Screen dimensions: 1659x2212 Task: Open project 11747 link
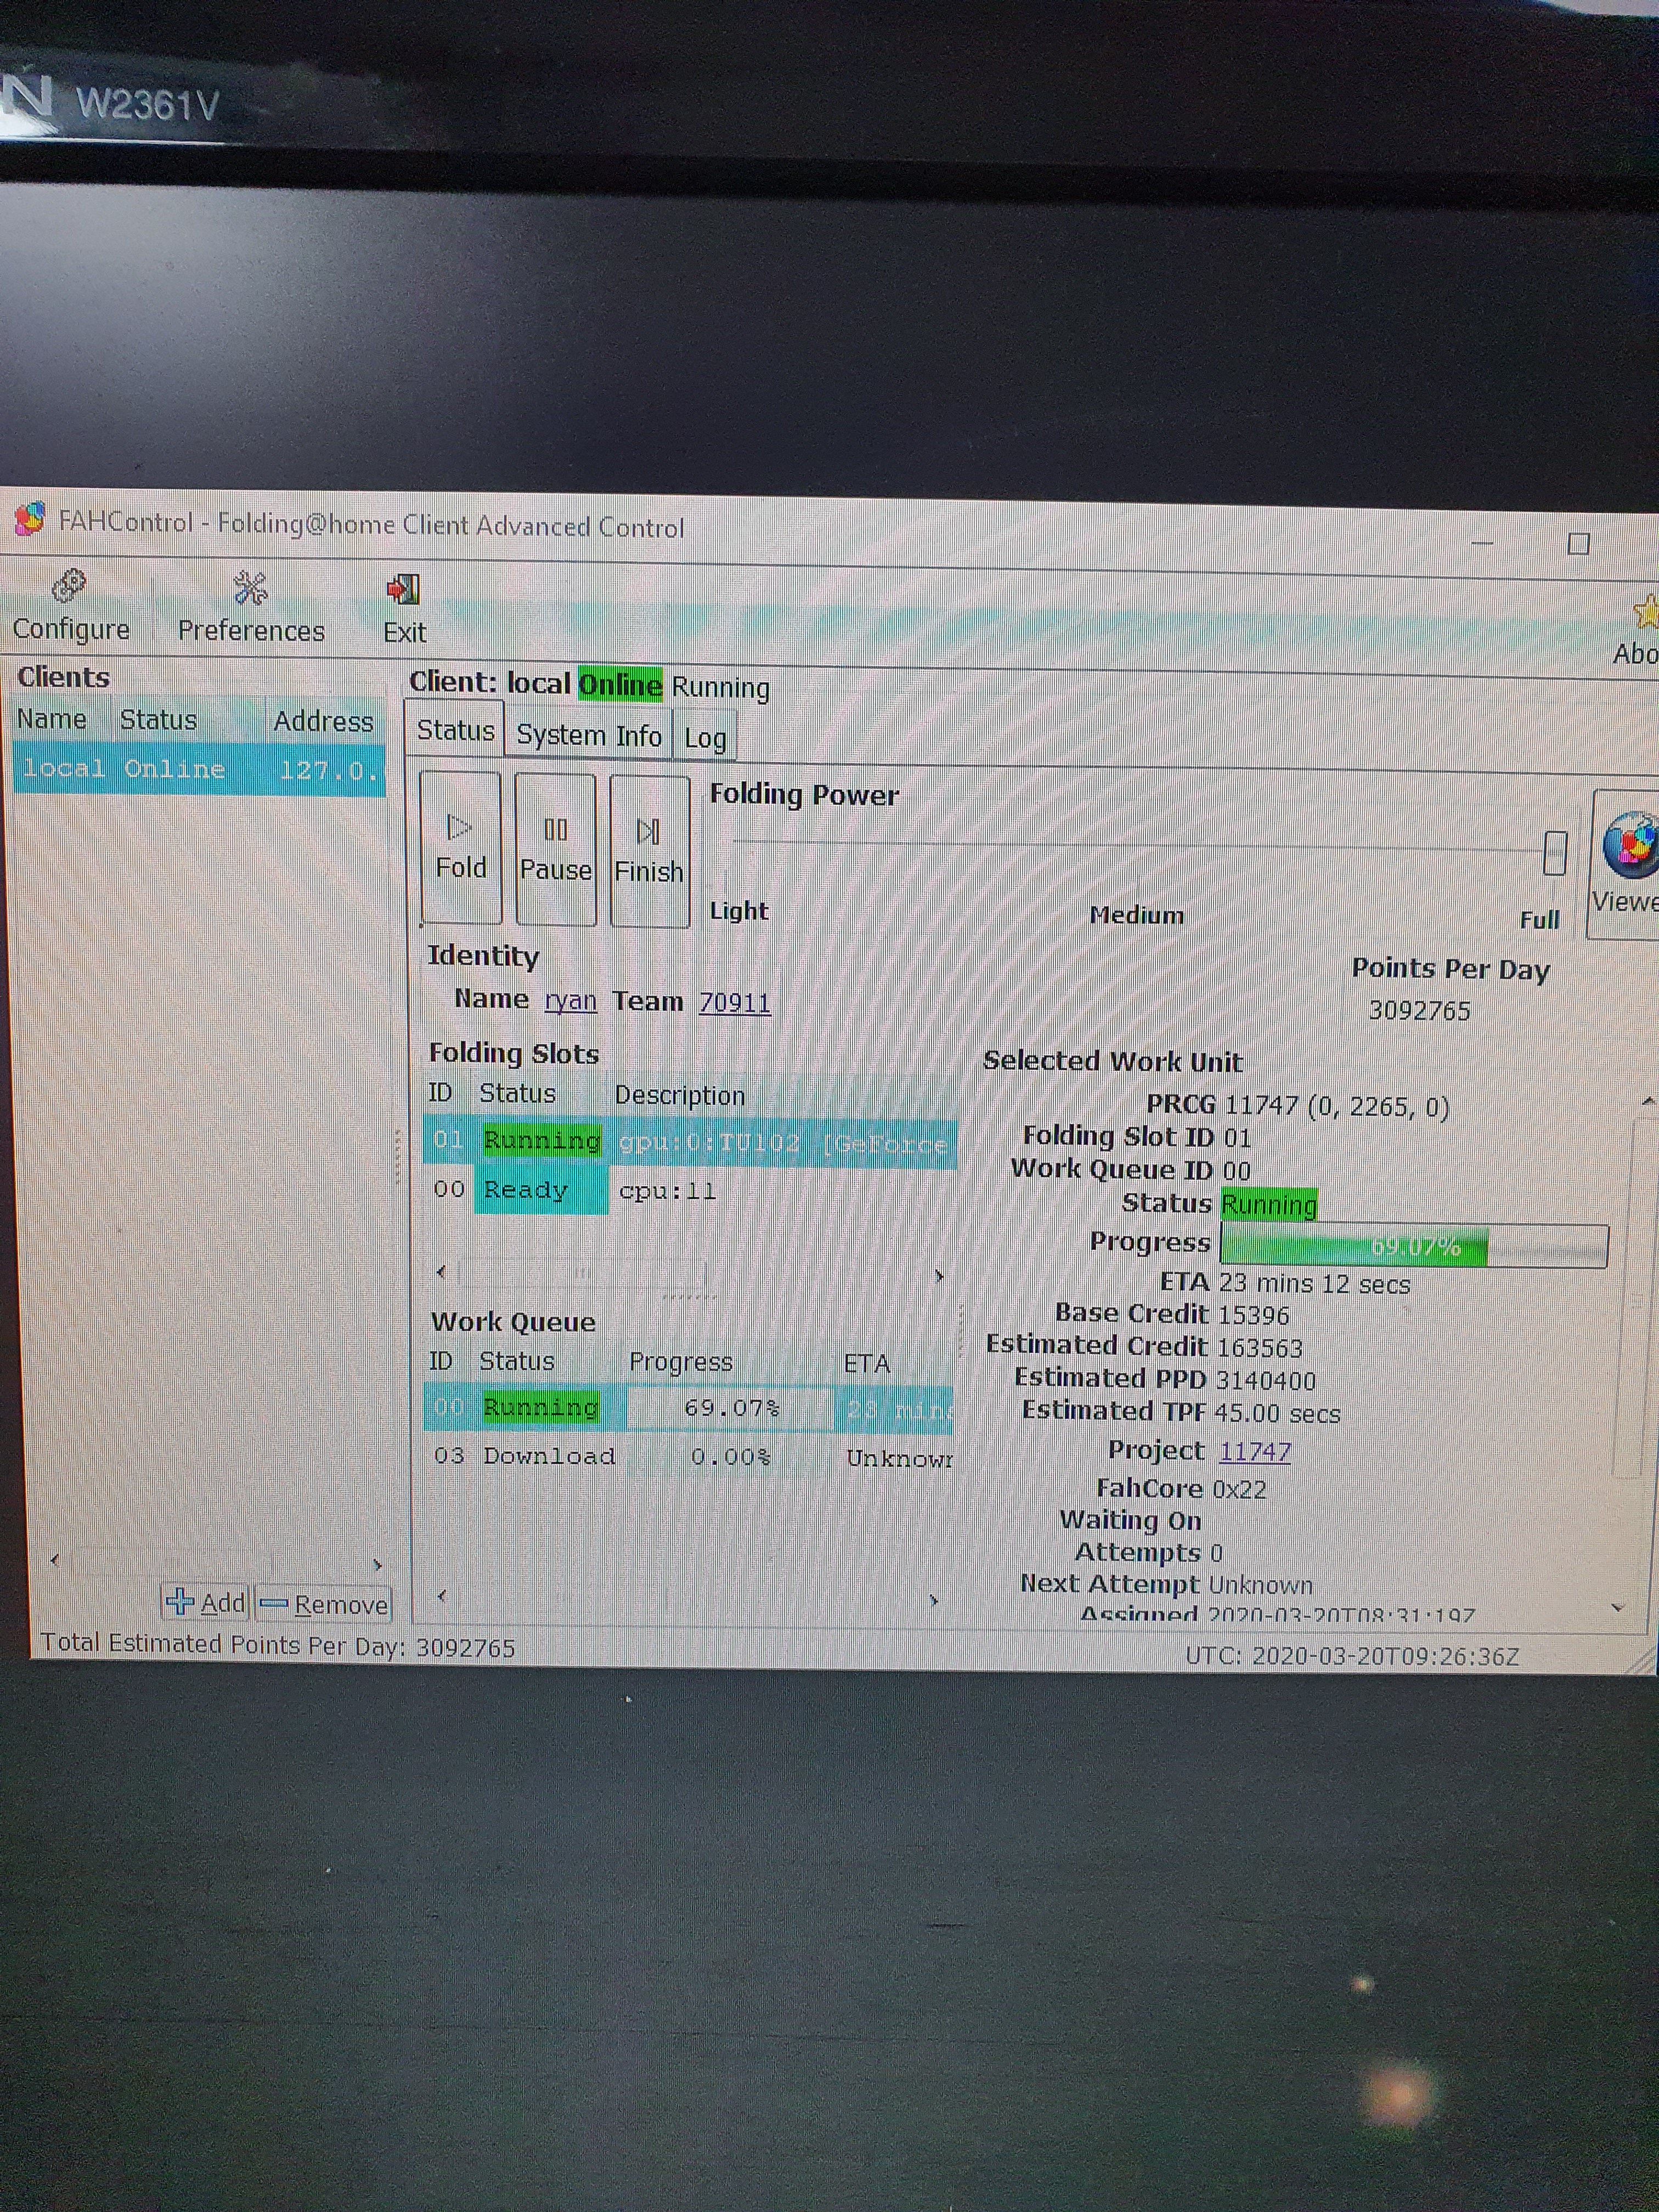[x=1255, y=1451]
